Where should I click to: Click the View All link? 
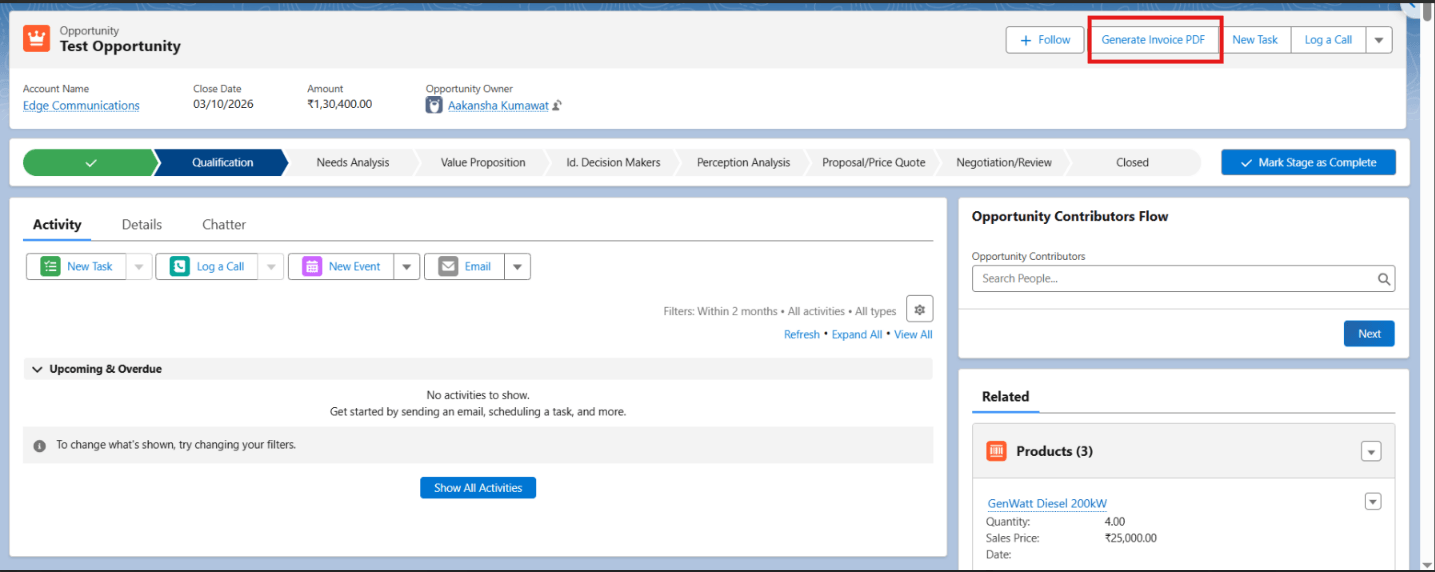[x=913, y=335]
